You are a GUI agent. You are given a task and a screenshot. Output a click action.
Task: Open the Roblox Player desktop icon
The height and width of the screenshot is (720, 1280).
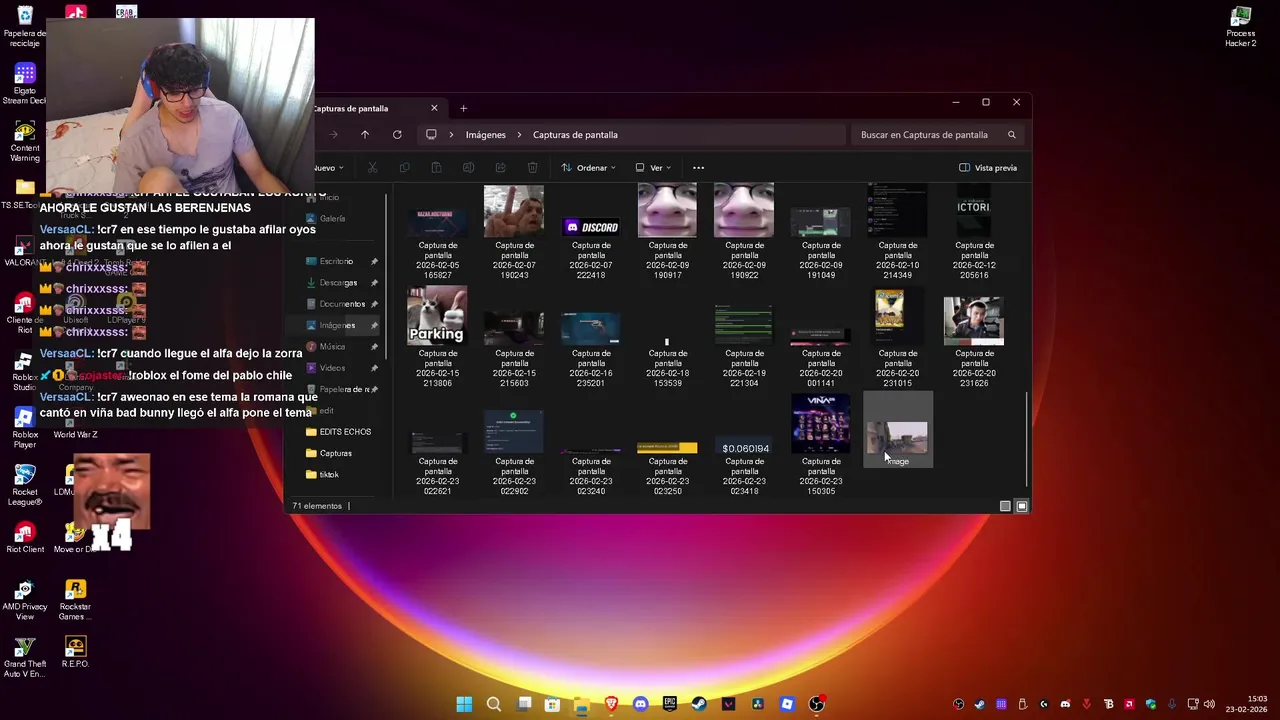coord(25,427)
